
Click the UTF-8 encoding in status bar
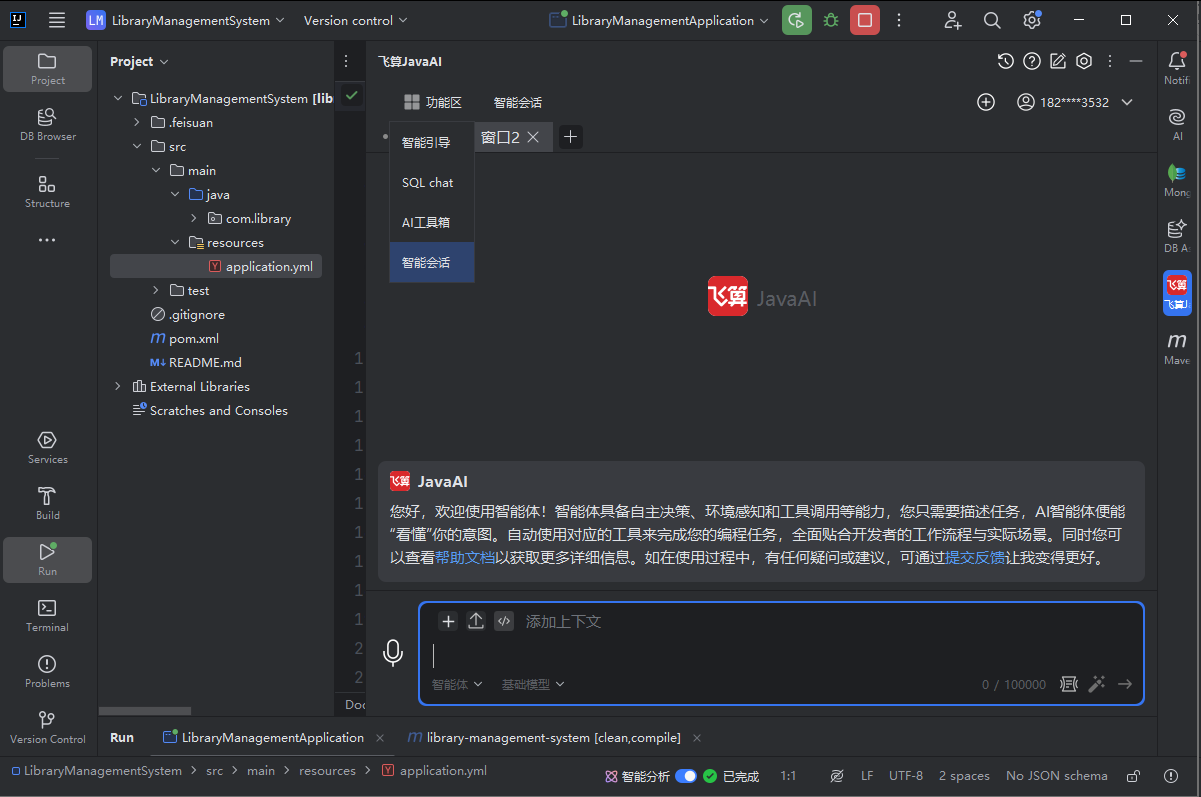click(906, 775)
